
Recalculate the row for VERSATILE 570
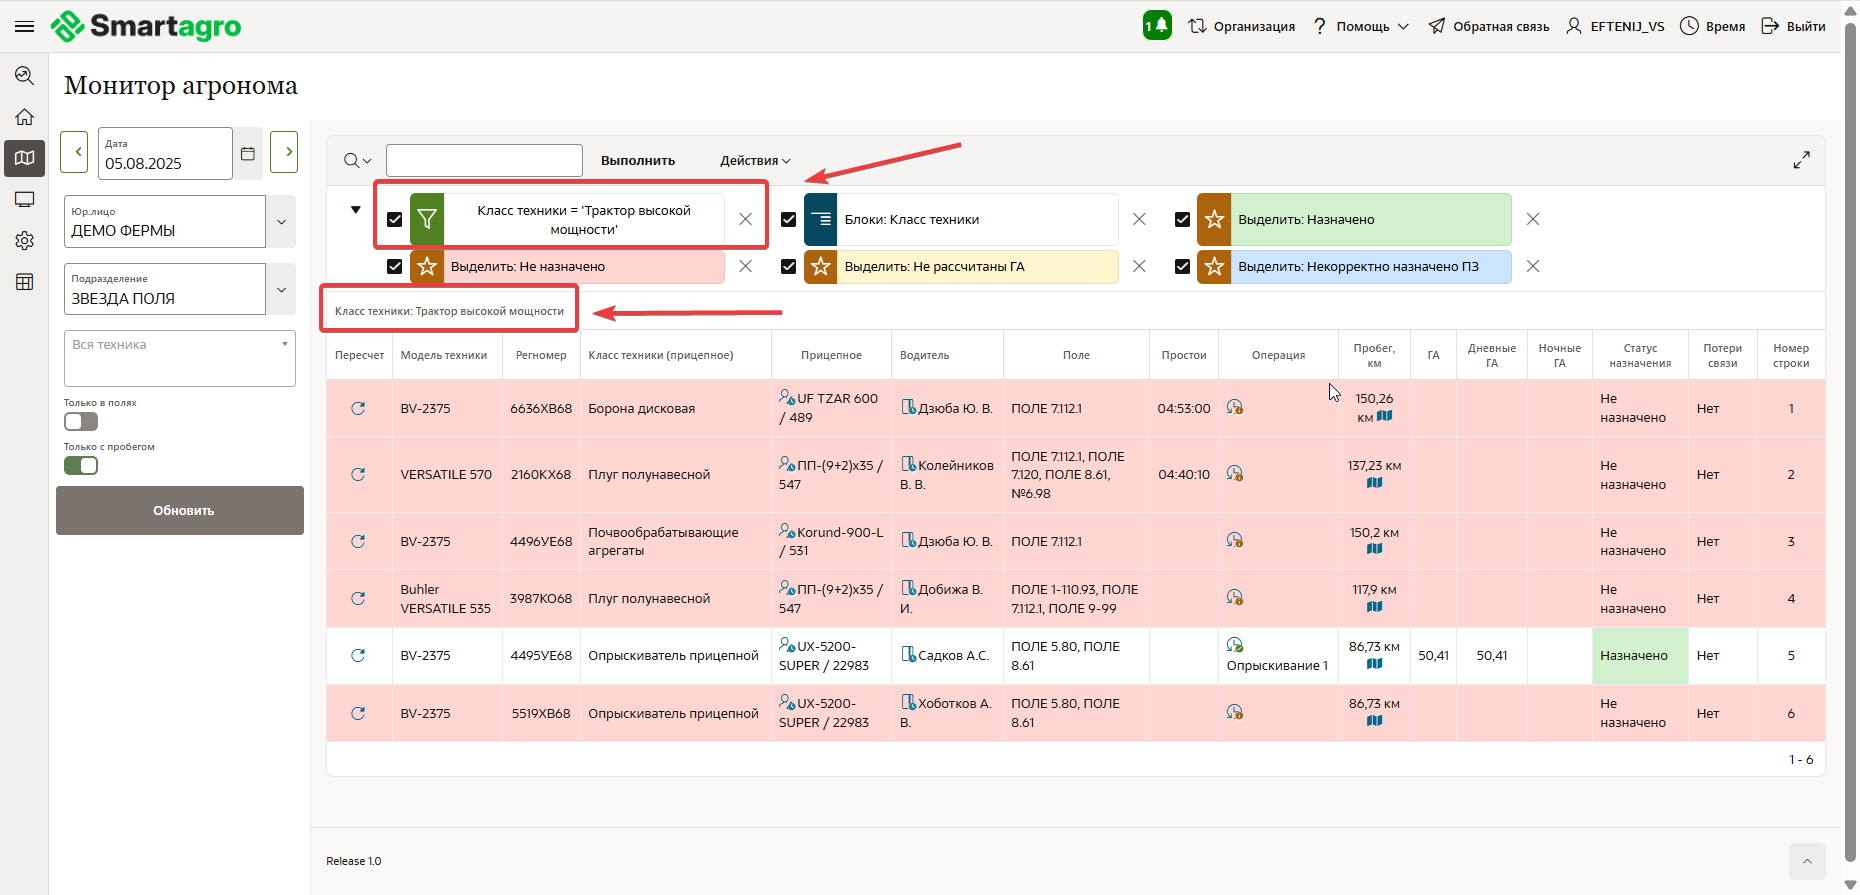(x=358, y=474)
